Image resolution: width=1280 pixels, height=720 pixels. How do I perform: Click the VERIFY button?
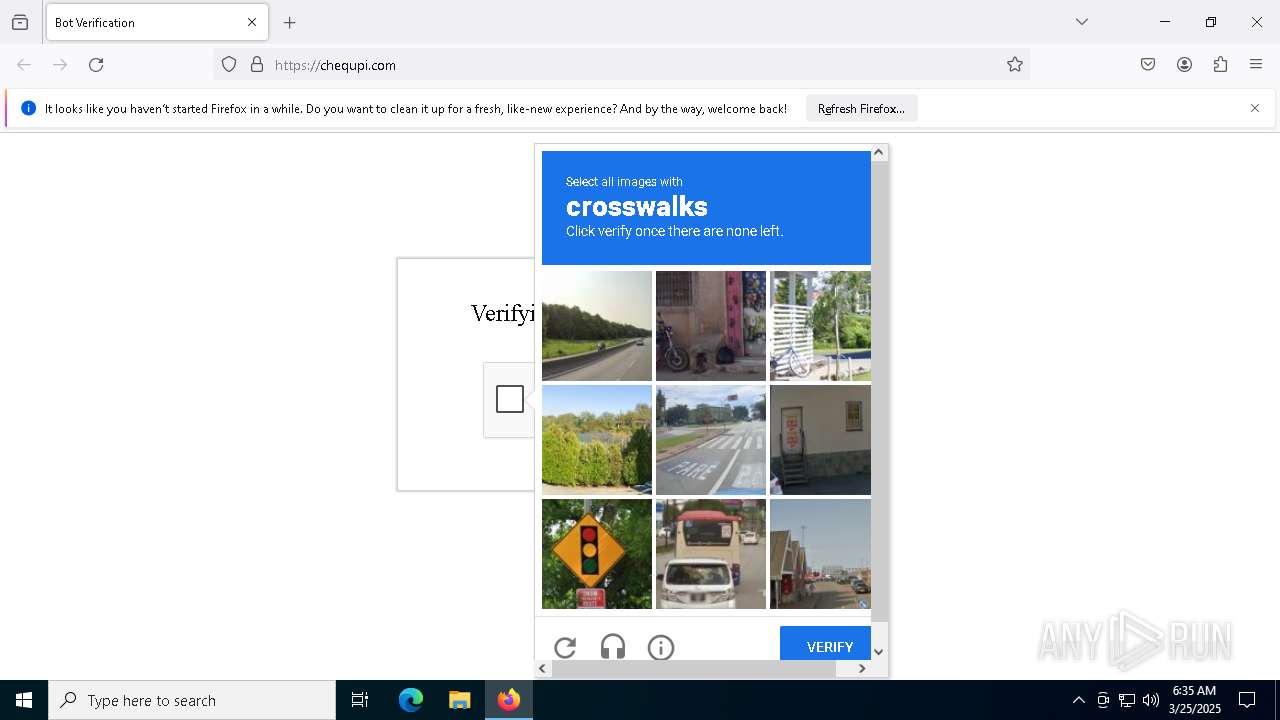826,644
